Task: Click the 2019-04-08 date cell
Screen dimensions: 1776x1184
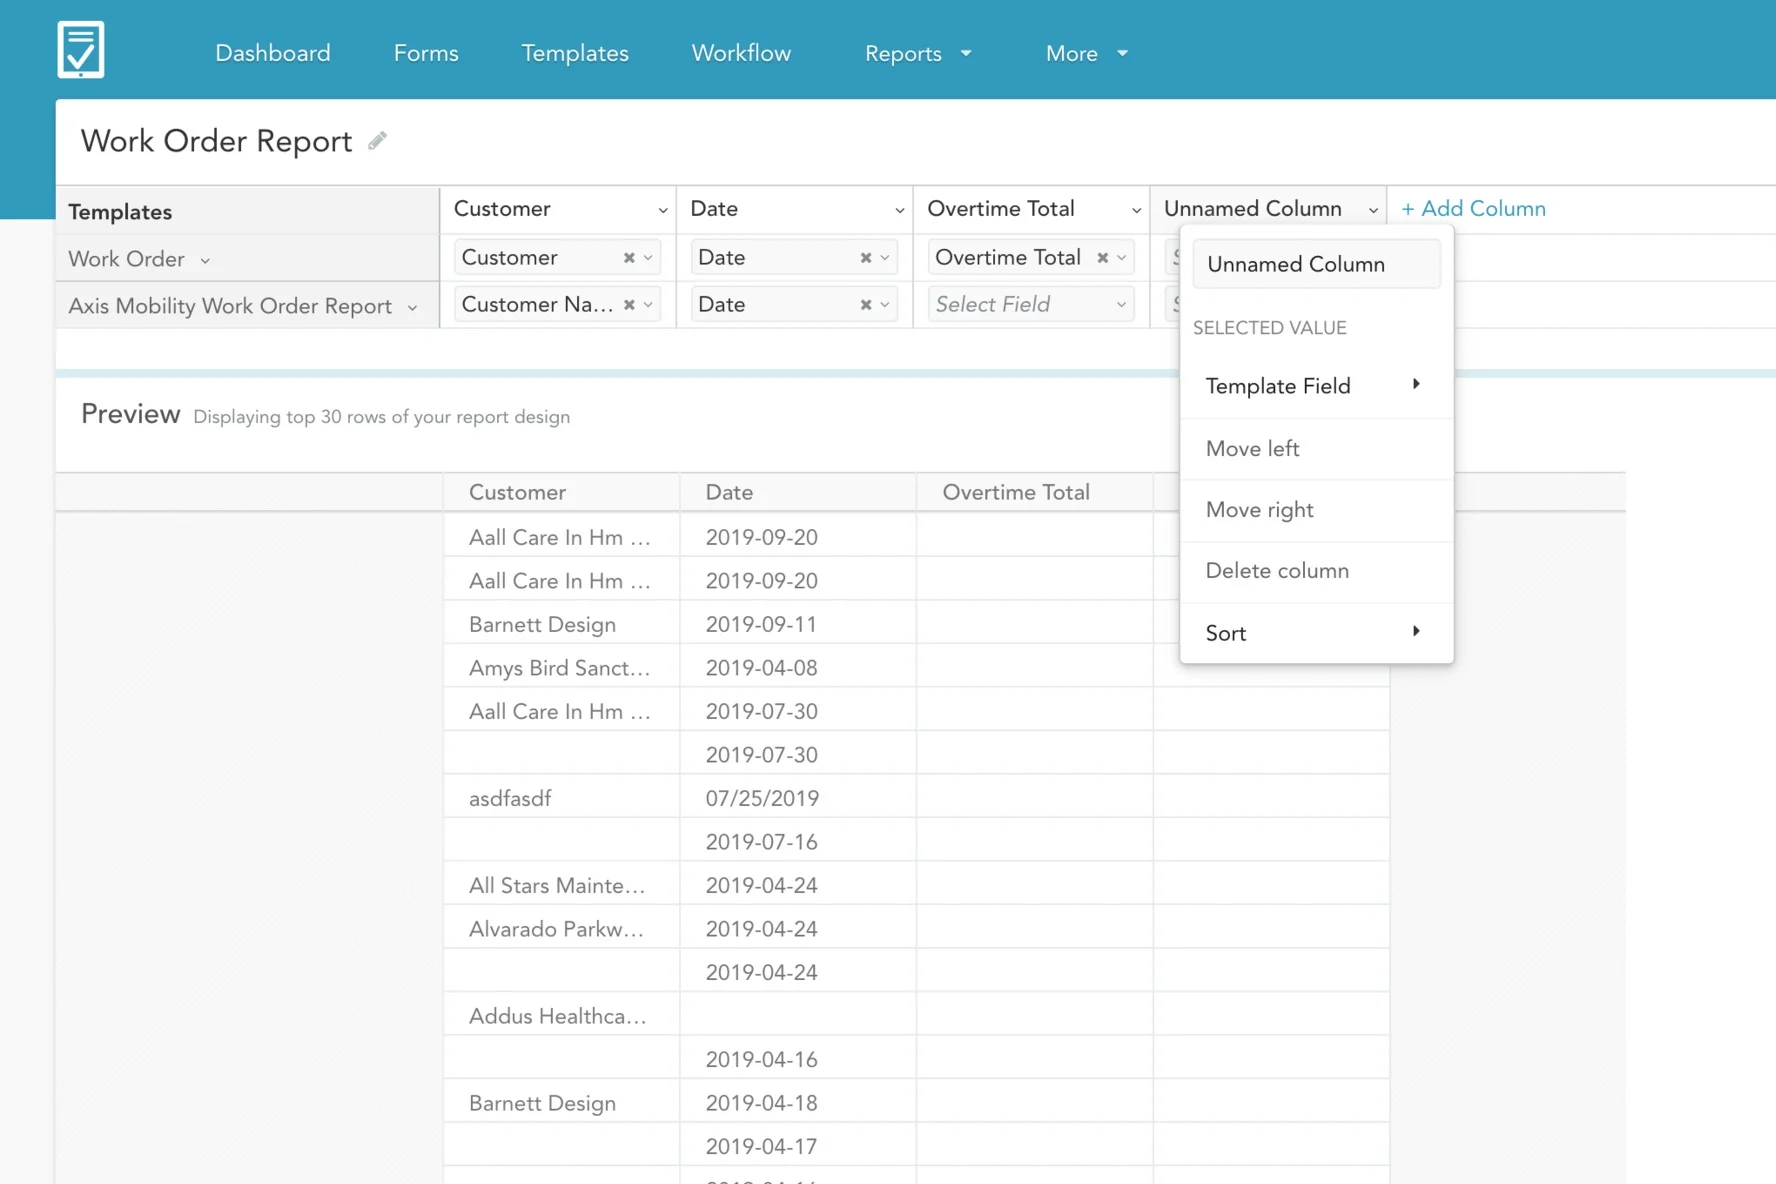Action: (798, 668)
